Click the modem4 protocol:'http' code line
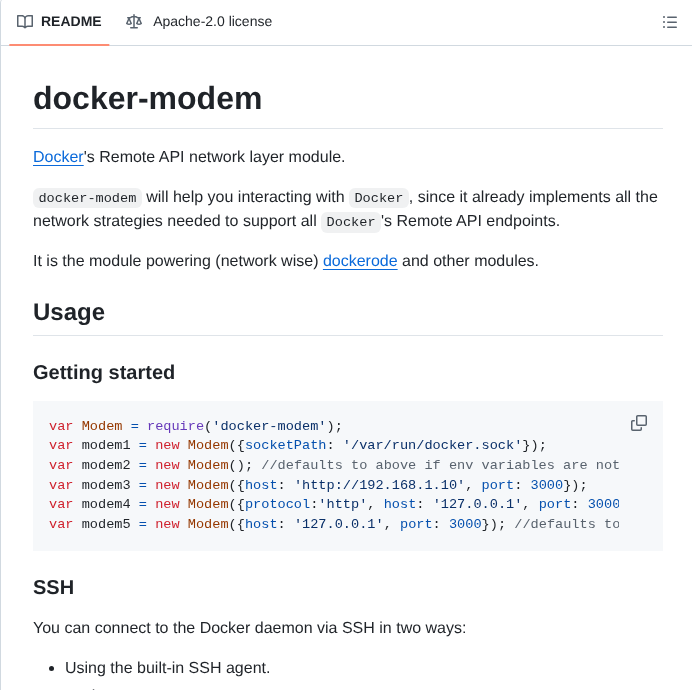Viewport: 692px width, 690px height. tap(334, 504)
